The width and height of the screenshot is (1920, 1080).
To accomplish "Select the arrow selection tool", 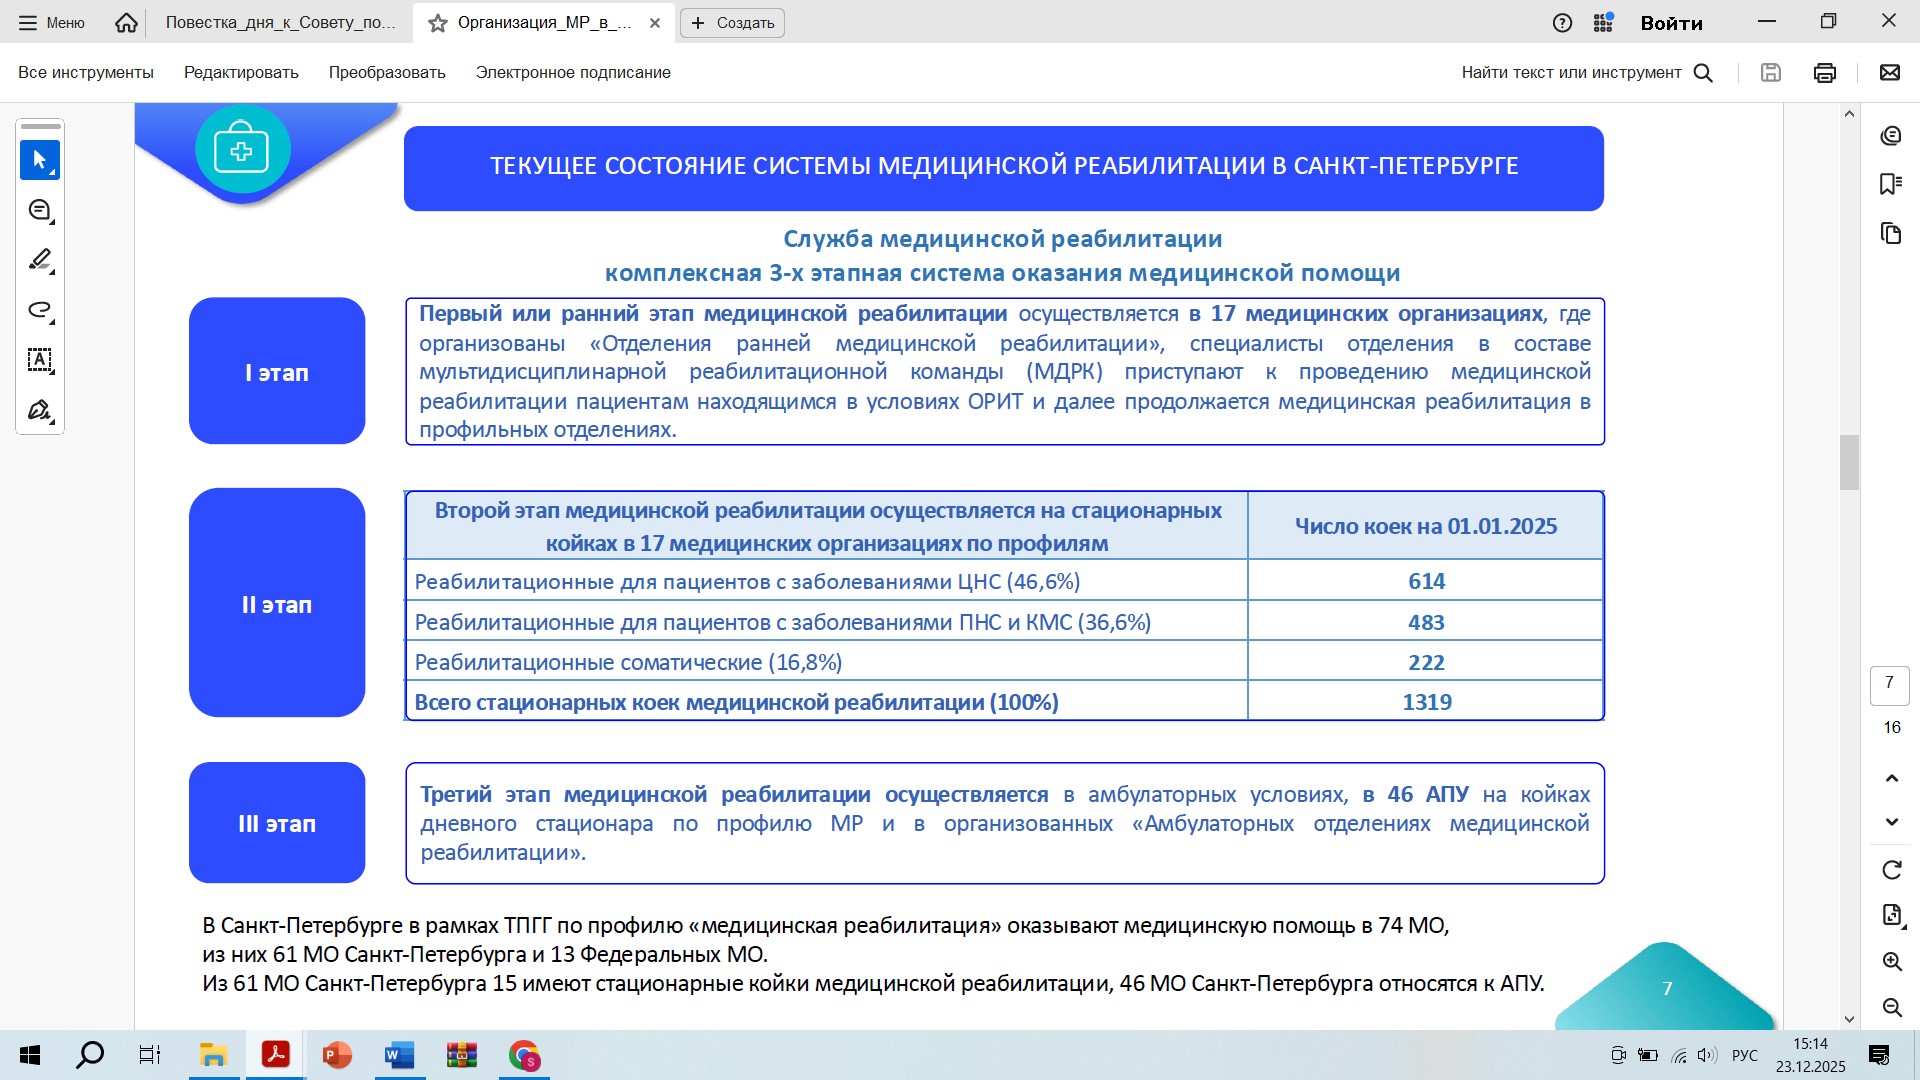I will click(x=40, y=160).
